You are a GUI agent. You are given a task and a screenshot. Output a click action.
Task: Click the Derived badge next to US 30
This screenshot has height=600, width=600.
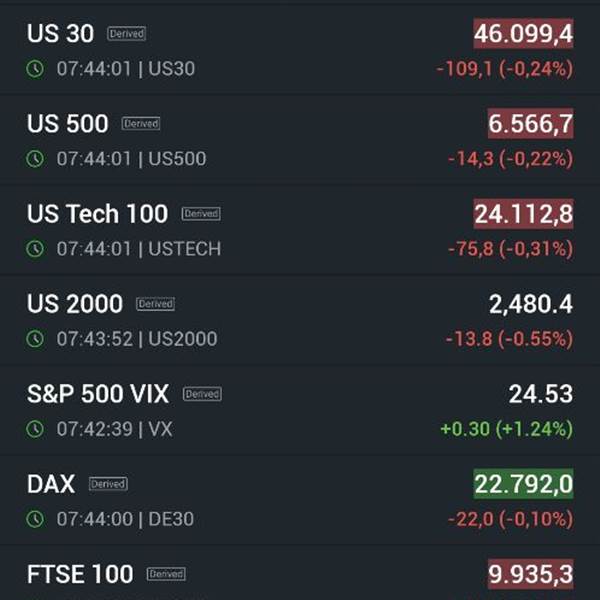coord(127,34)
